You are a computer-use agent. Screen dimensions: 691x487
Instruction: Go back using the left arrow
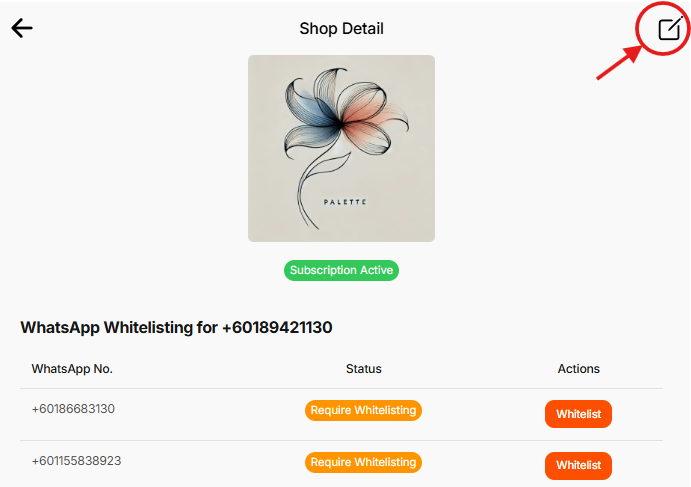pos(22,28)
